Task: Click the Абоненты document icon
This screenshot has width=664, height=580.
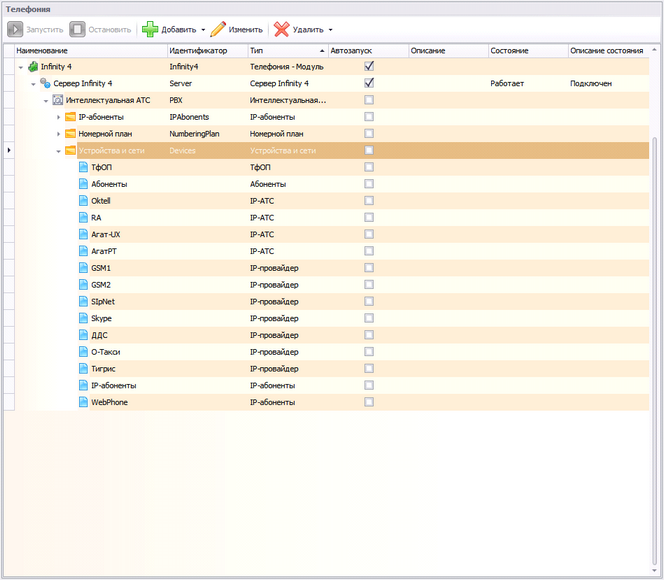Action: (83, 184)
